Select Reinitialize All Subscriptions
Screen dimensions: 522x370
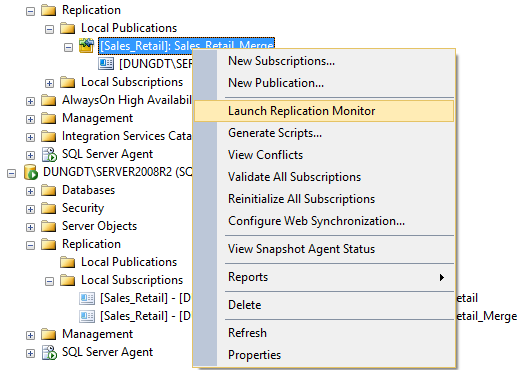324,199
